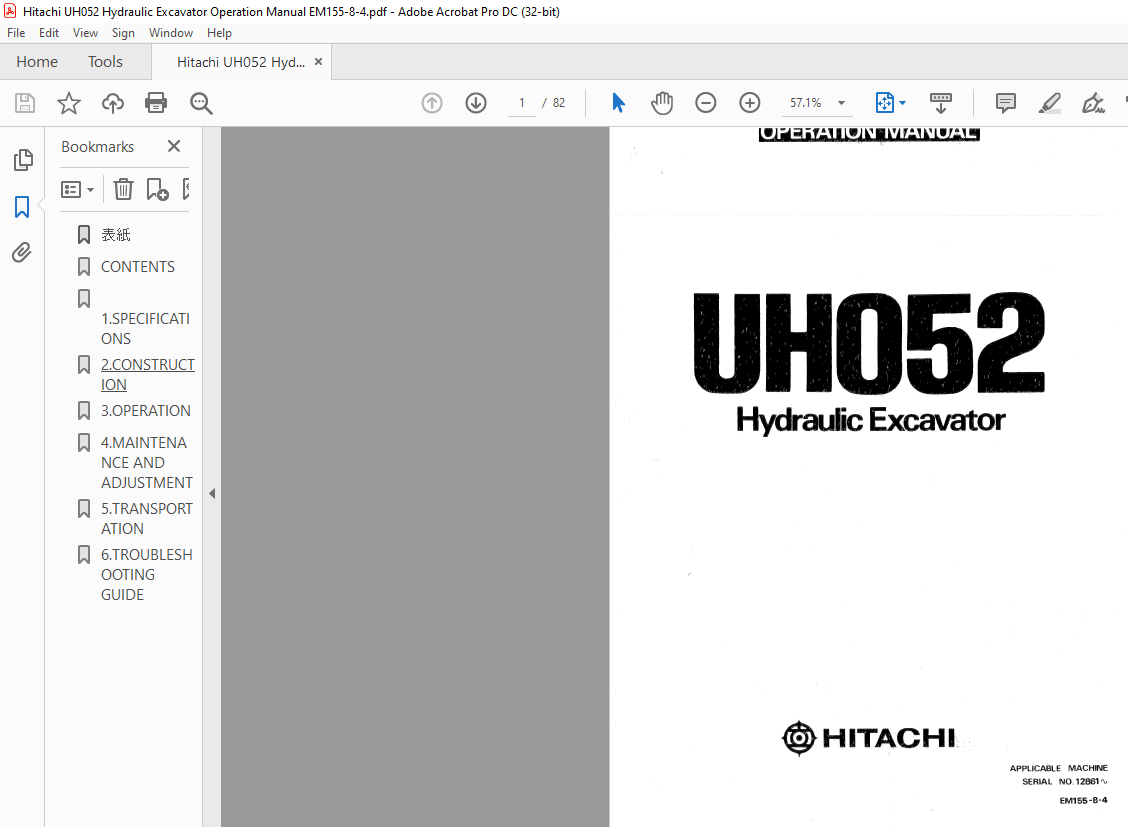
Task: Click the bookmark icon beside CONTENTS
Action: click(x=83, y=267)
